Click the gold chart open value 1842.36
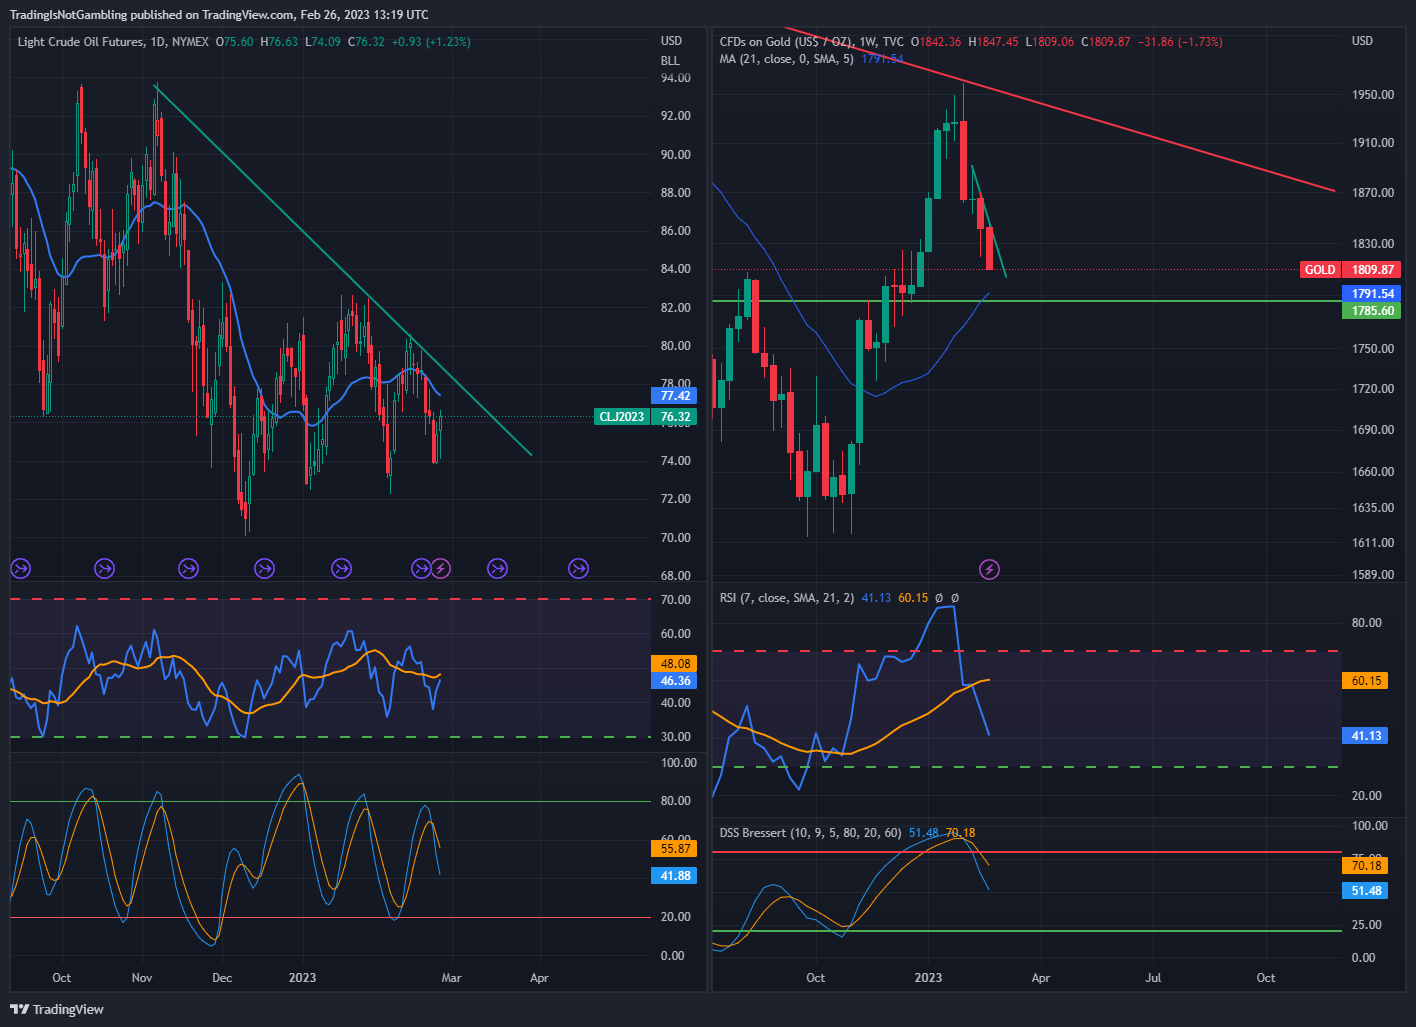This screenshot has height=1027, width=1416. click(940, 42)
